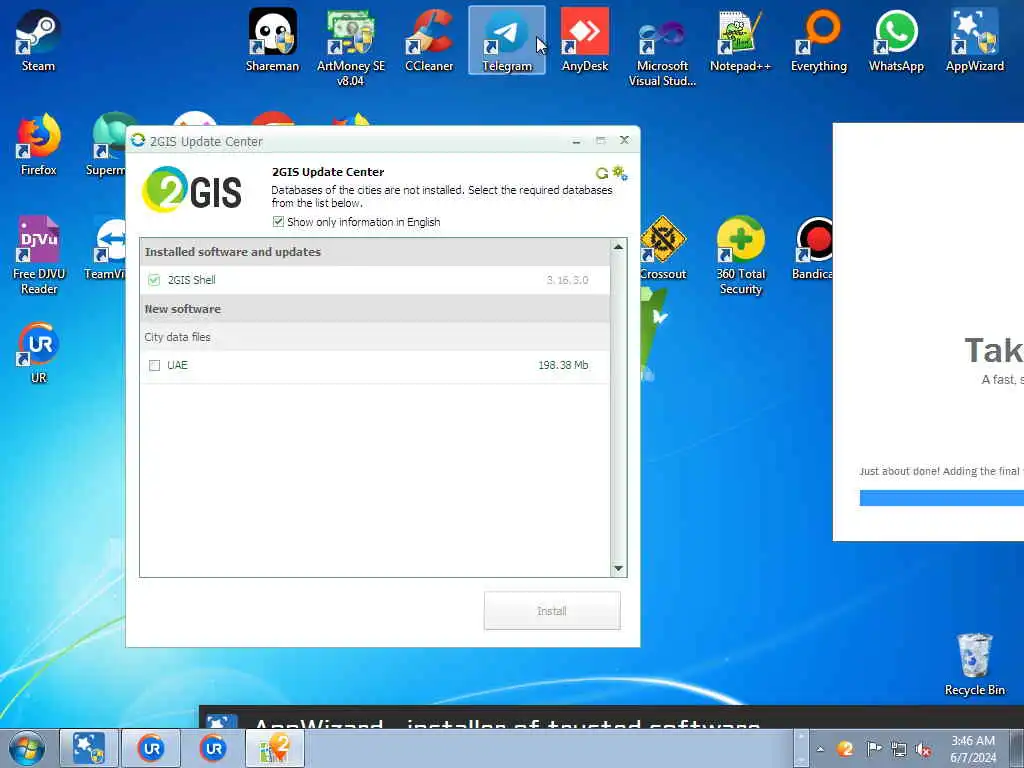The height and width of the screenshot is (768, 1024).
Task: Open the UR browser desktop shortcut
Action: (x=38, y=353)
